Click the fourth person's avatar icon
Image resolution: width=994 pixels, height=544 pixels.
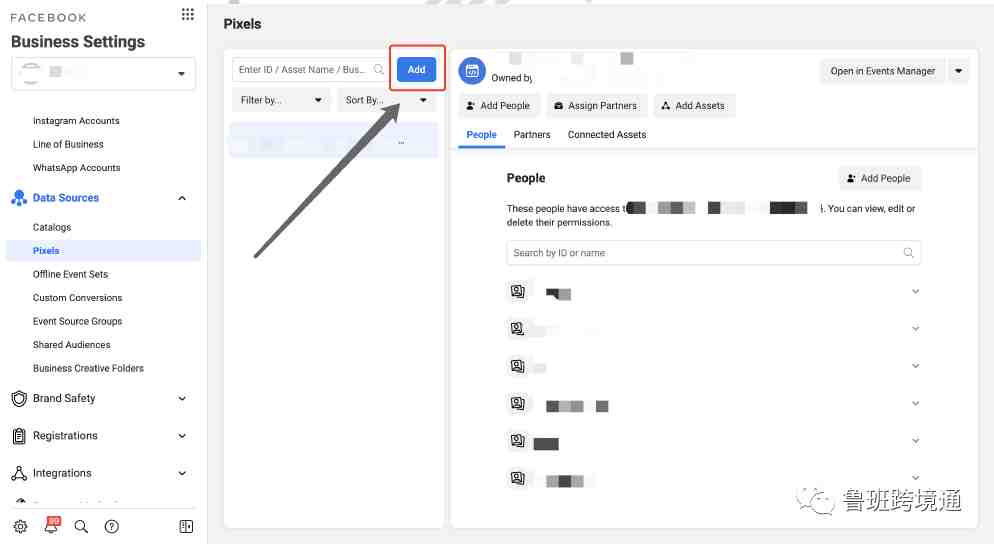[518, 403]
